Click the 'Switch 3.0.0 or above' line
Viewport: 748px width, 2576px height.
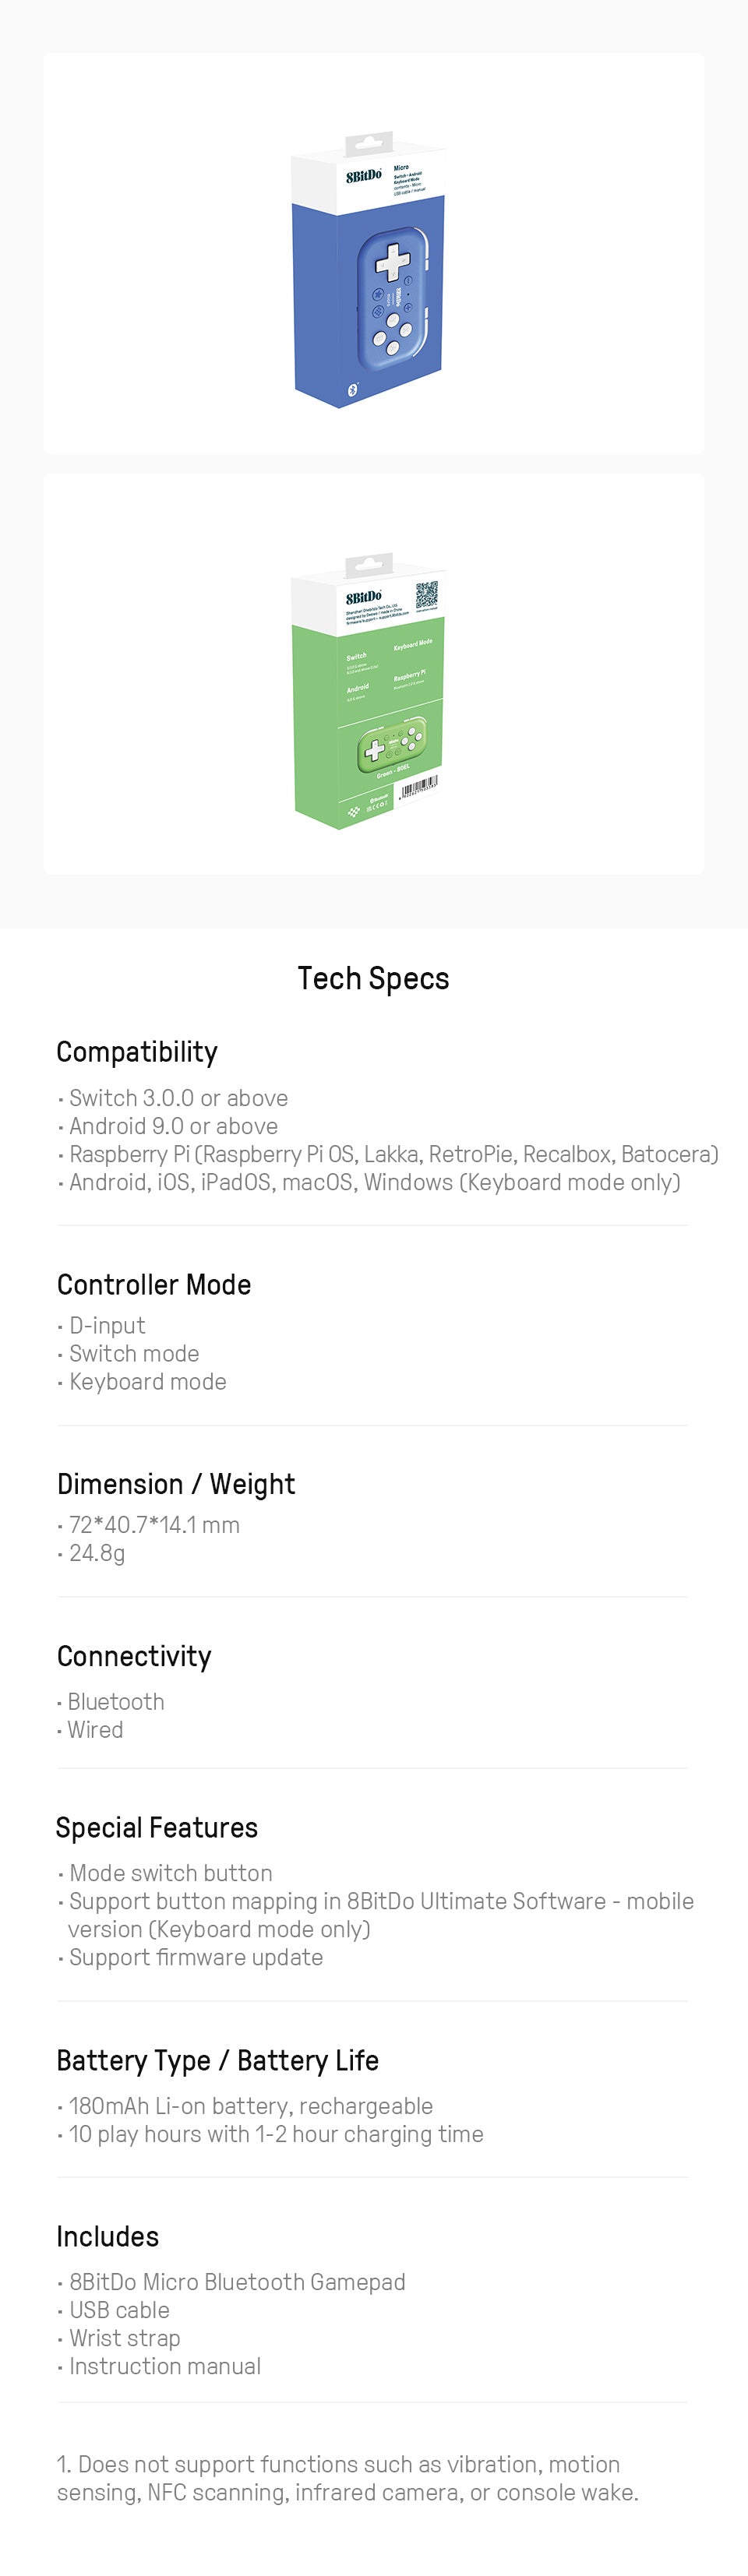[178, 1098]
